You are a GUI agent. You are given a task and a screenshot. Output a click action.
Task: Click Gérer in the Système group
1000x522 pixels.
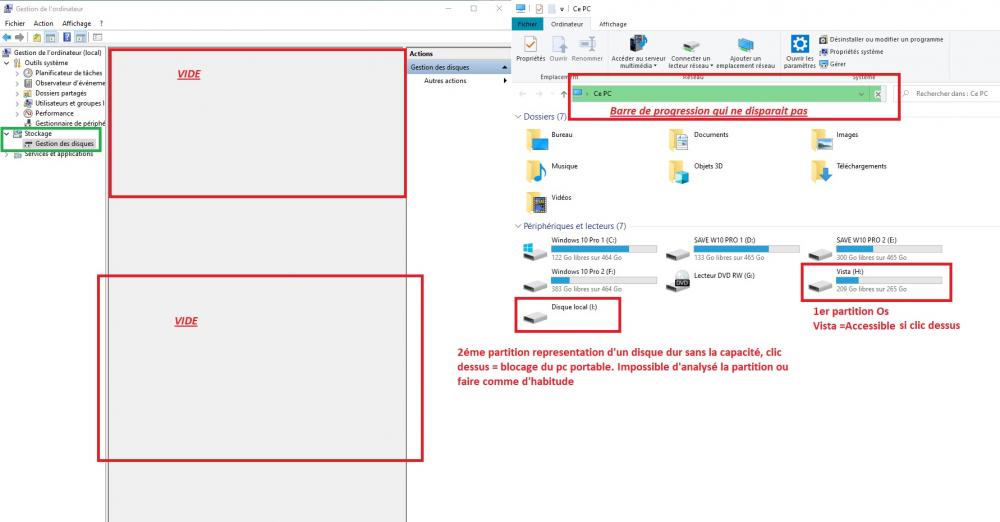click(833, 64)
